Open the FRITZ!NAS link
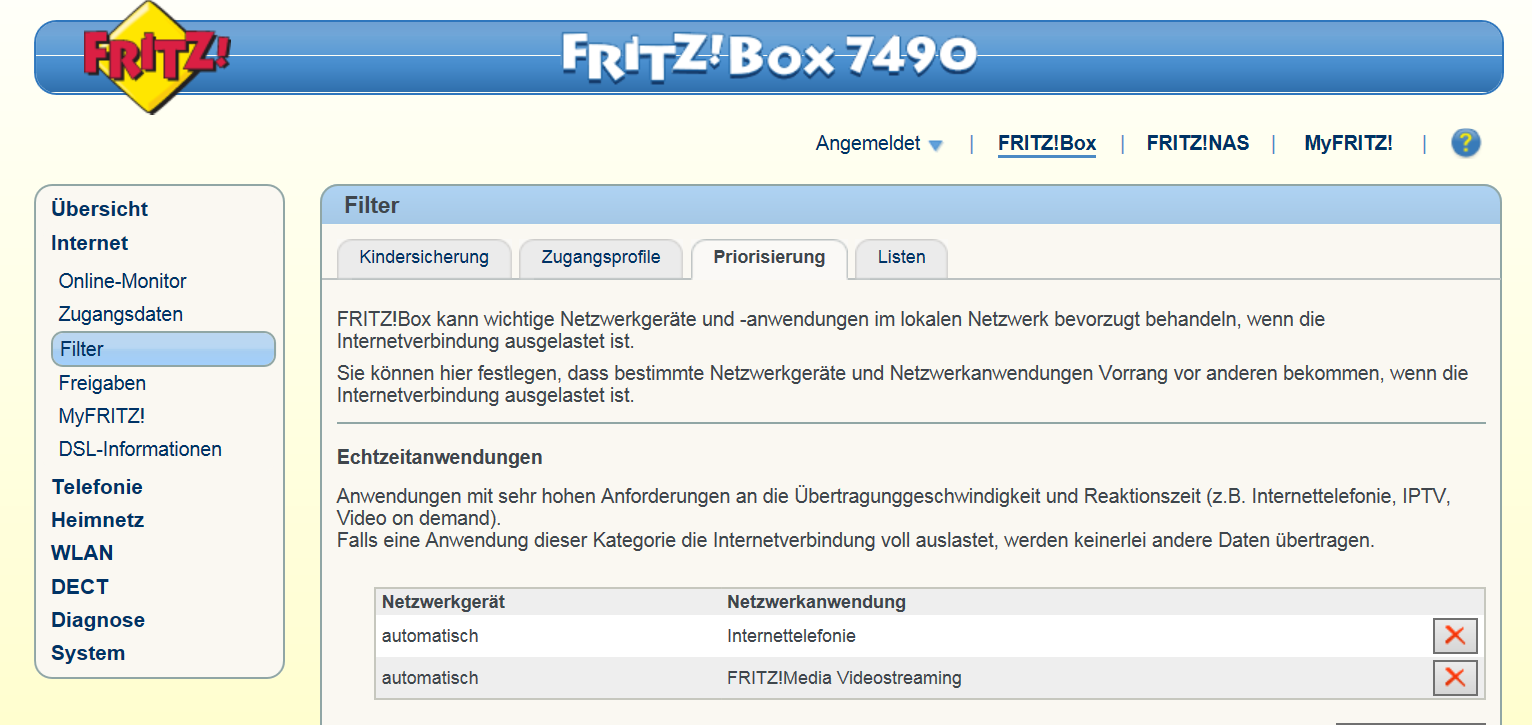 (x=1198, y=143)
